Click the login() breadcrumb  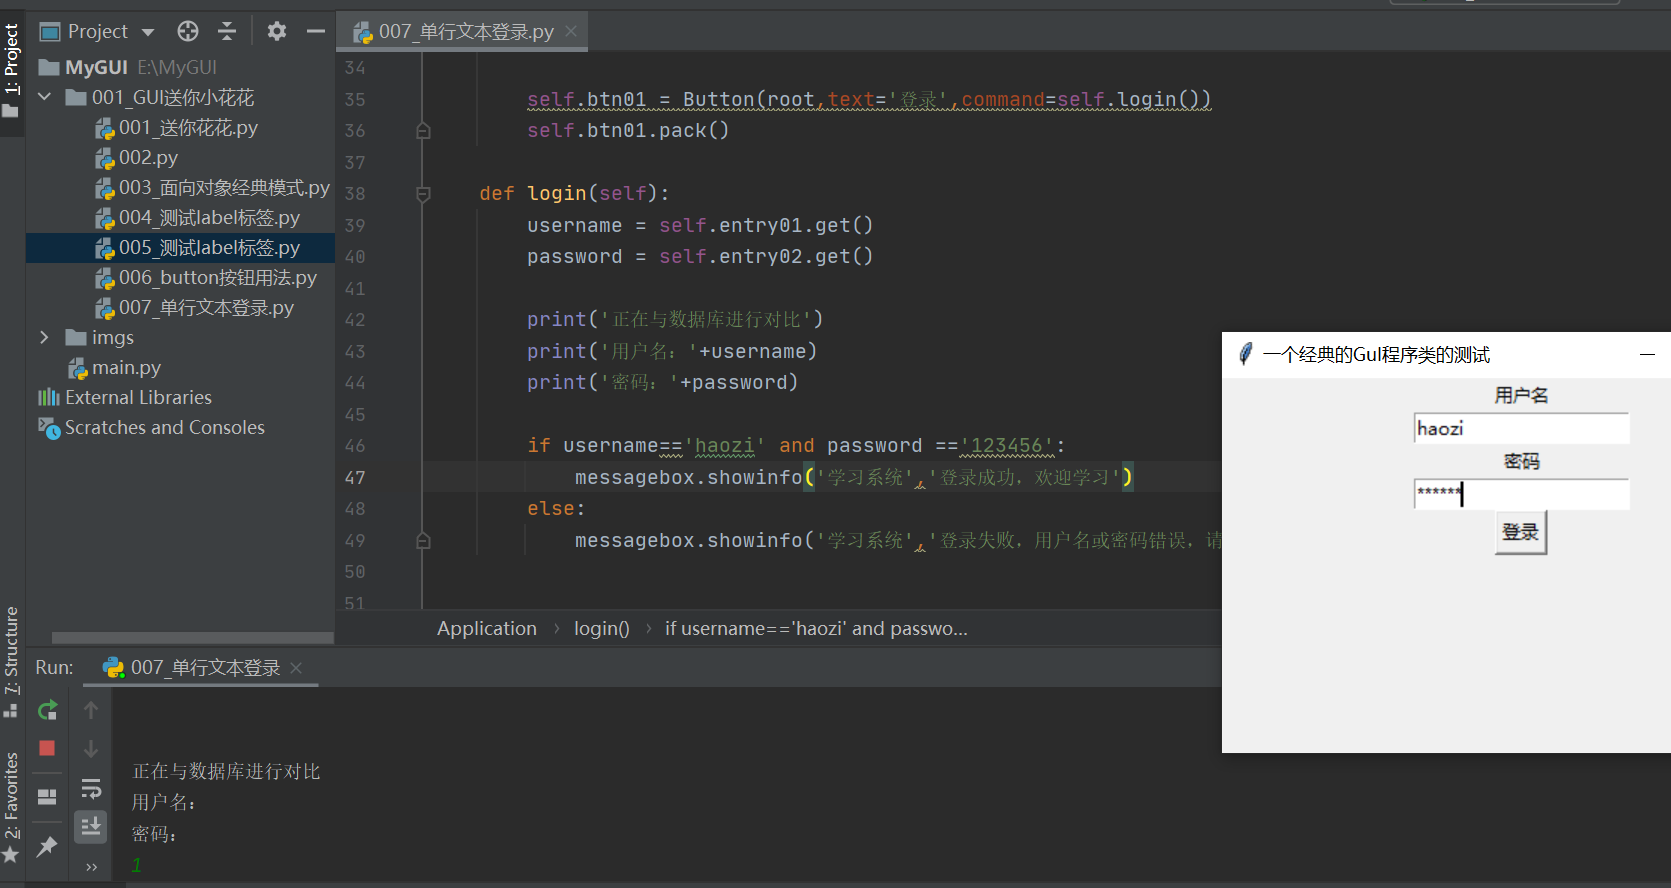point(602,628)
